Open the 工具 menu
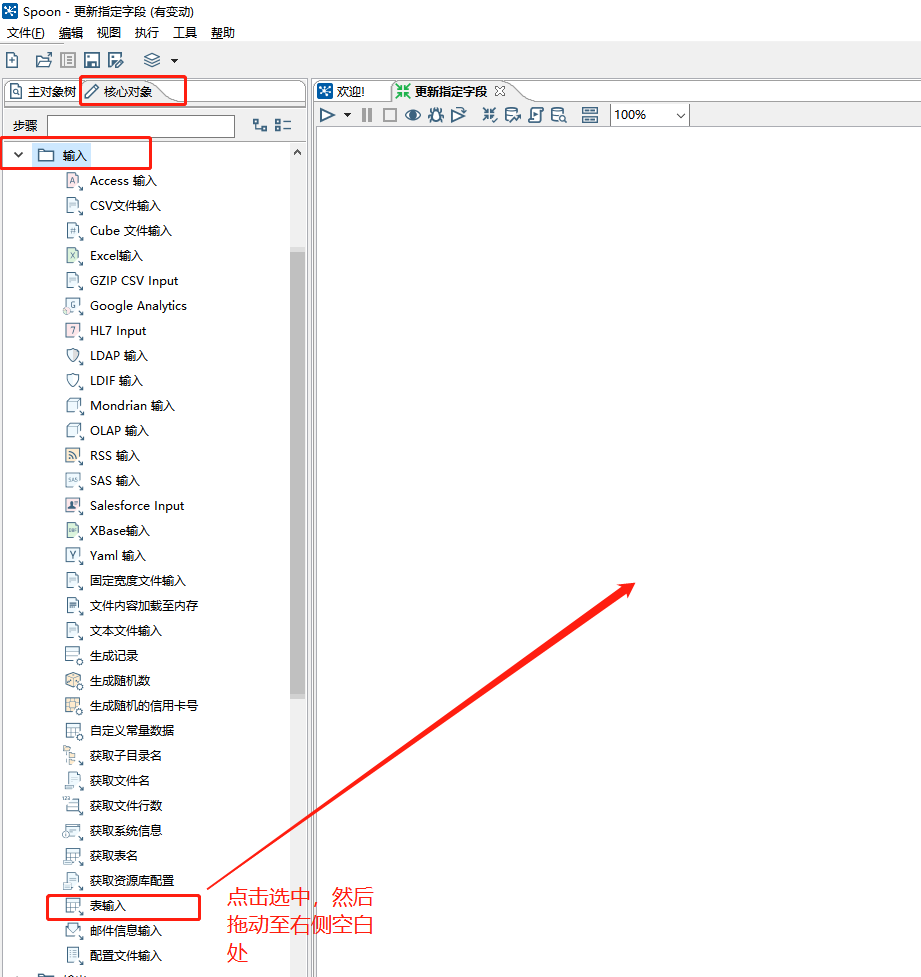Image resolution: width=921 pixels, height=977 pixels. point(184,33)
